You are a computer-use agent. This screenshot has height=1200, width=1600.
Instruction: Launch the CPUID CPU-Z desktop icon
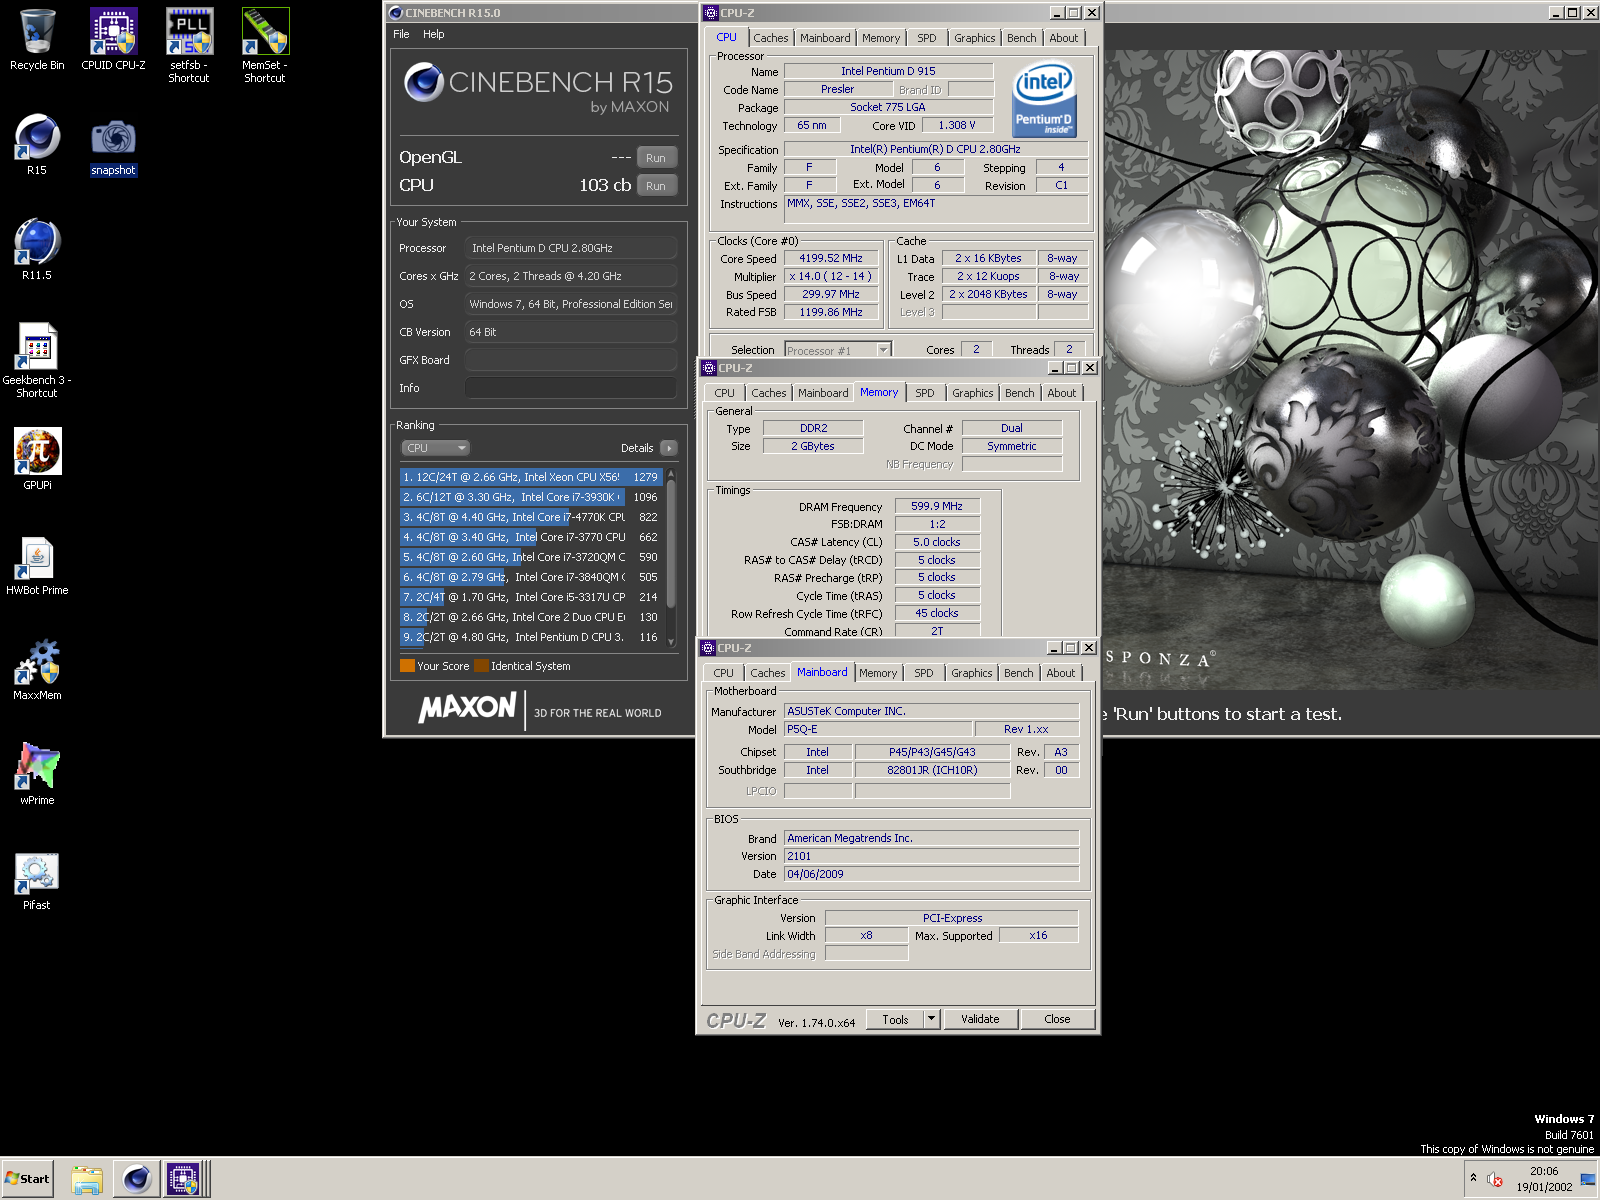pyautogui.click(x=113, y=40)
